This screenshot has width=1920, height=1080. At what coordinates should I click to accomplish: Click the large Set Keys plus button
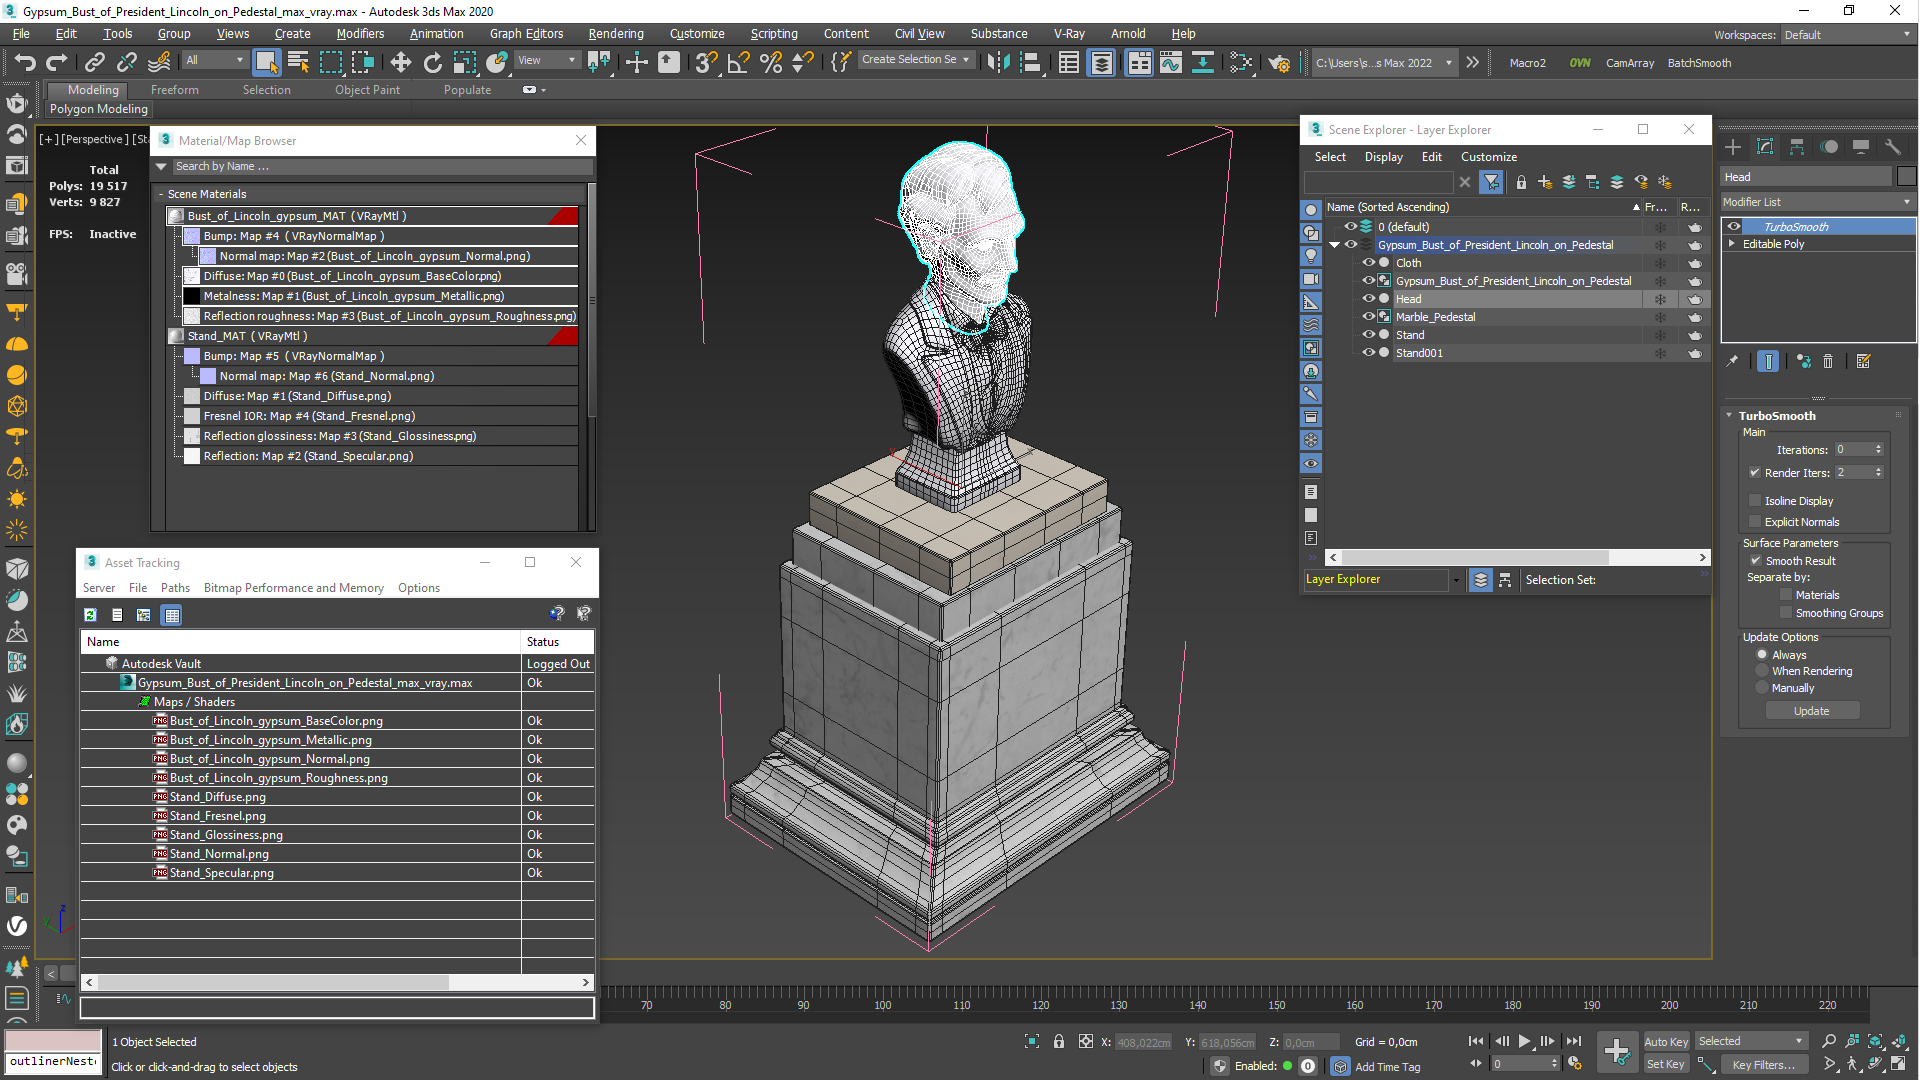1617,1052
